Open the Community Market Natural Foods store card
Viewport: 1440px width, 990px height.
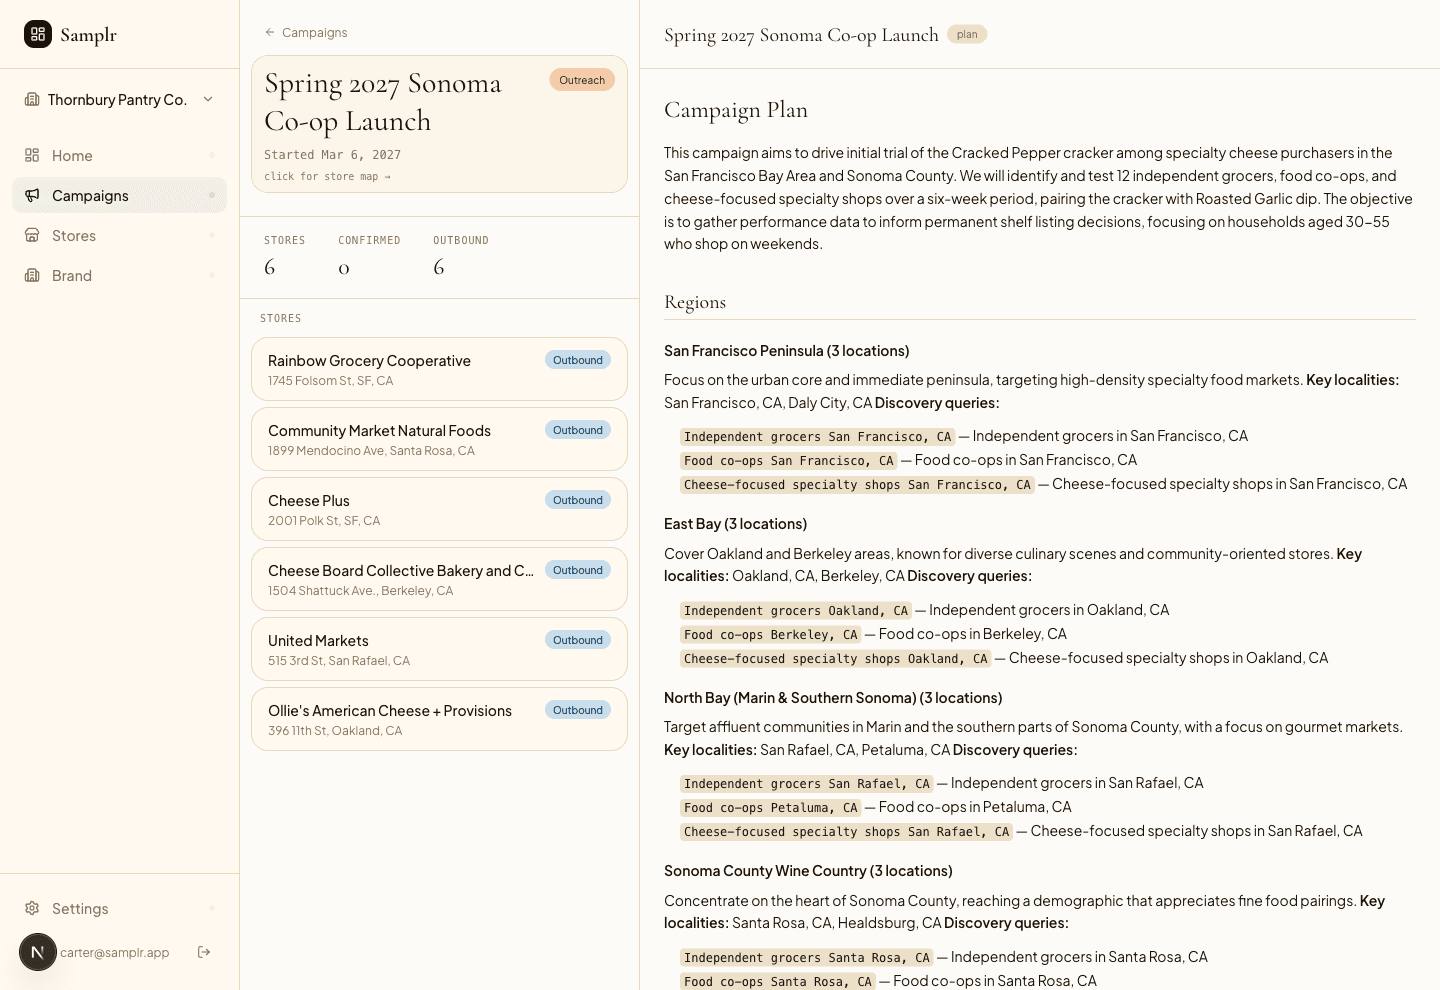pyautogui.click(x=439, y=439)
